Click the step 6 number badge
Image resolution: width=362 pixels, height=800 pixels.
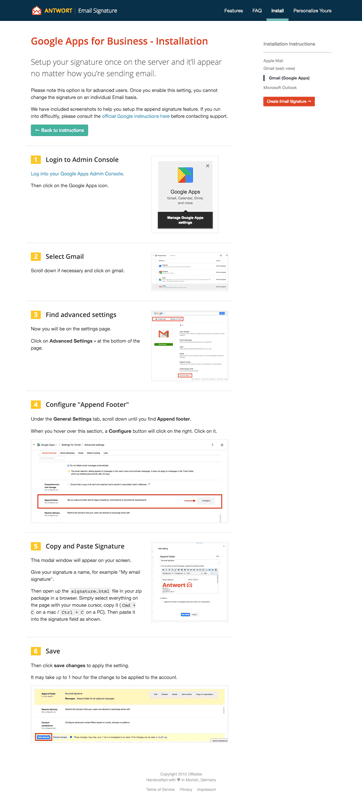click(36, 651)
